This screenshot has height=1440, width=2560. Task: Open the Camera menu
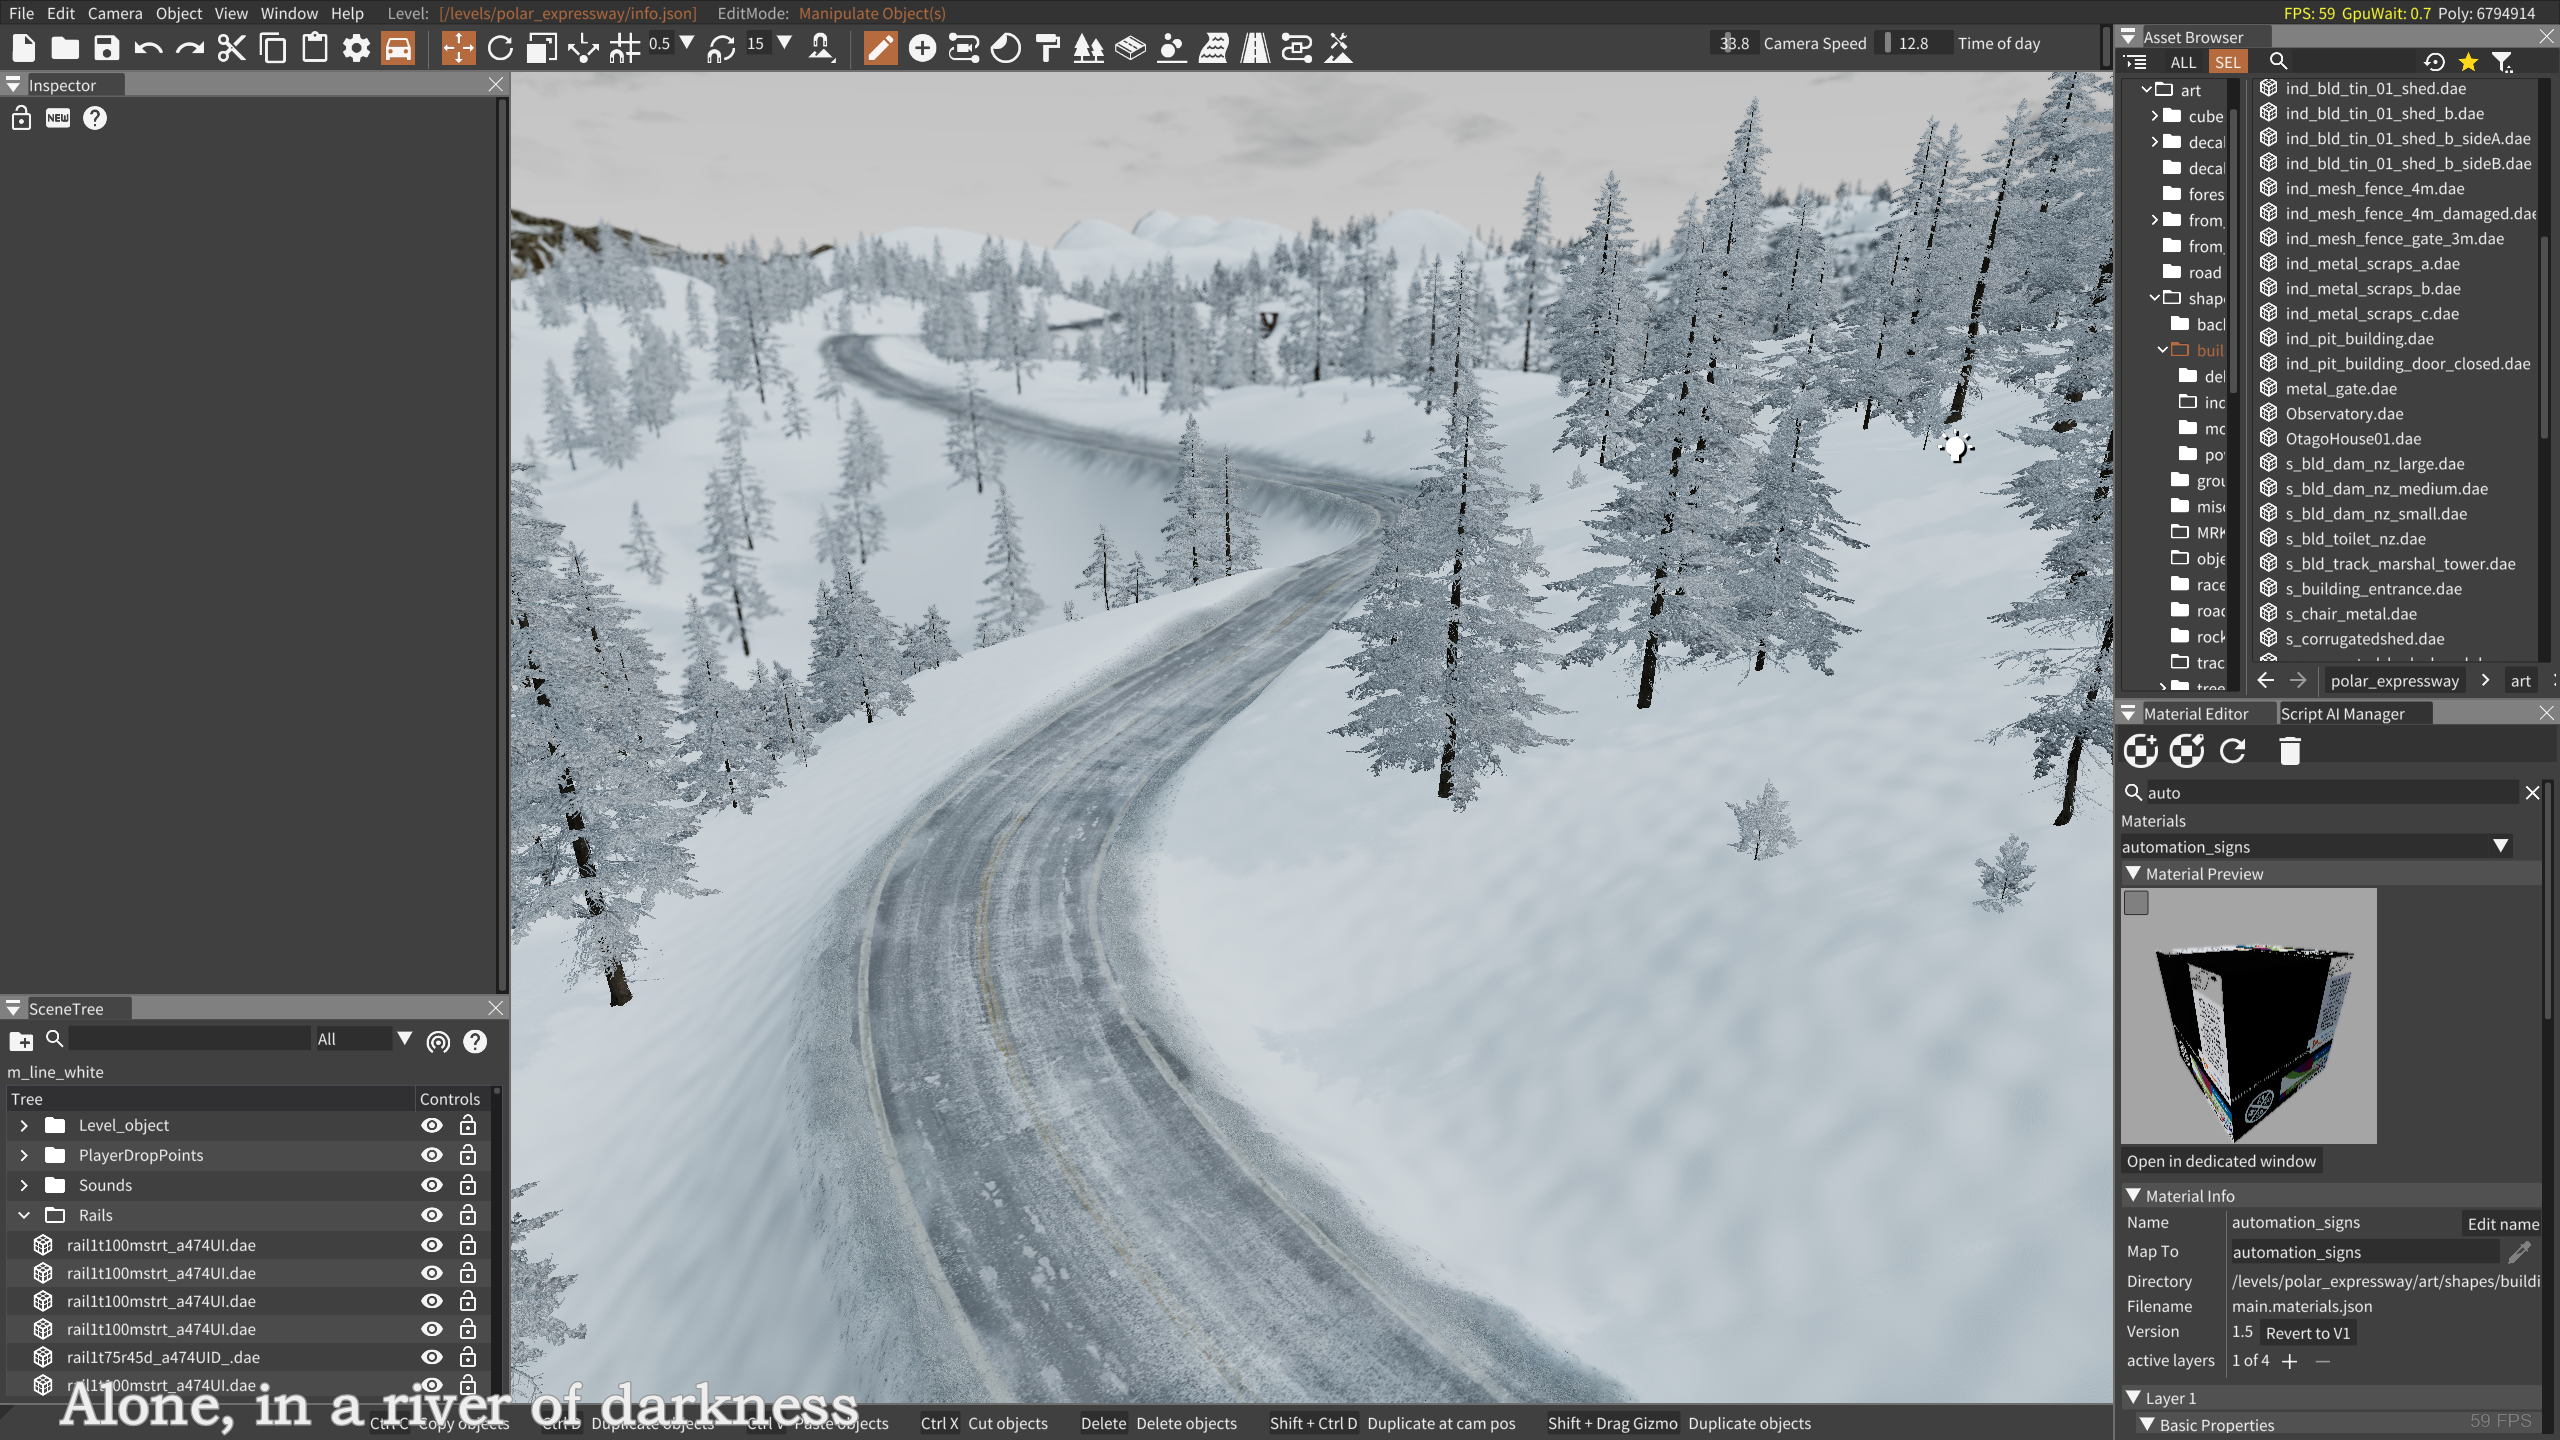114,13
